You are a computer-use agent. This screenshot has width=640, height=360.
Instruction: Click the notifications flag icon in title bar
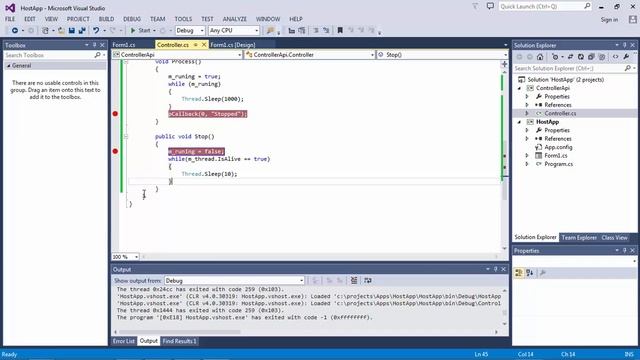(x=476, y=6)
